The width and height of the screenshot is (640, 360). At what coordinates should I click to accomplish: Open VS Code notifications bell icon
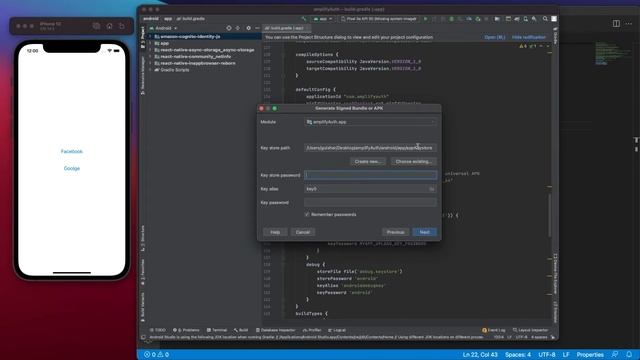629,355
